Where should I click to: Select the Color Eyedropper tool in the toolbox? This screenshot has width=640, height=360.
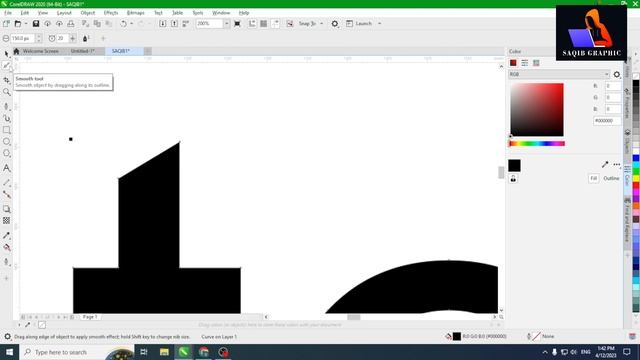click(7, 236)
